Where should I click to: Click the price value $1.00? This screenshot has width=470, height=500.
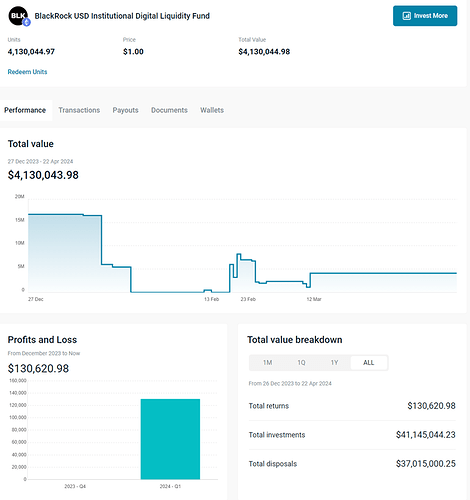pyautogui.click(x=133, y=52)
